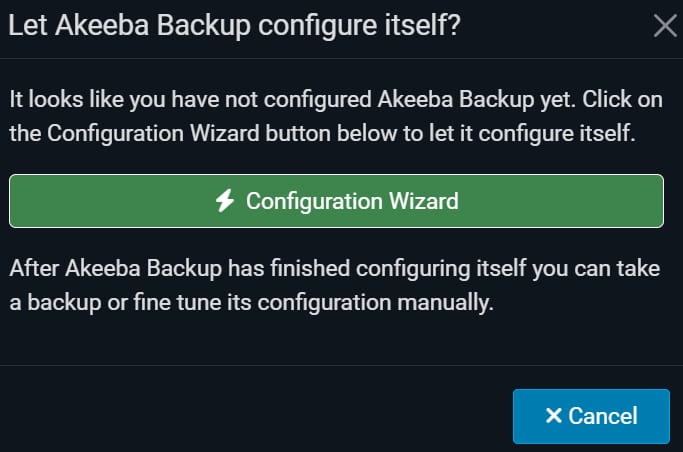Click the X icon inside the Cancel button
Viewport: 683px width, 452px height.
point(554,415)
